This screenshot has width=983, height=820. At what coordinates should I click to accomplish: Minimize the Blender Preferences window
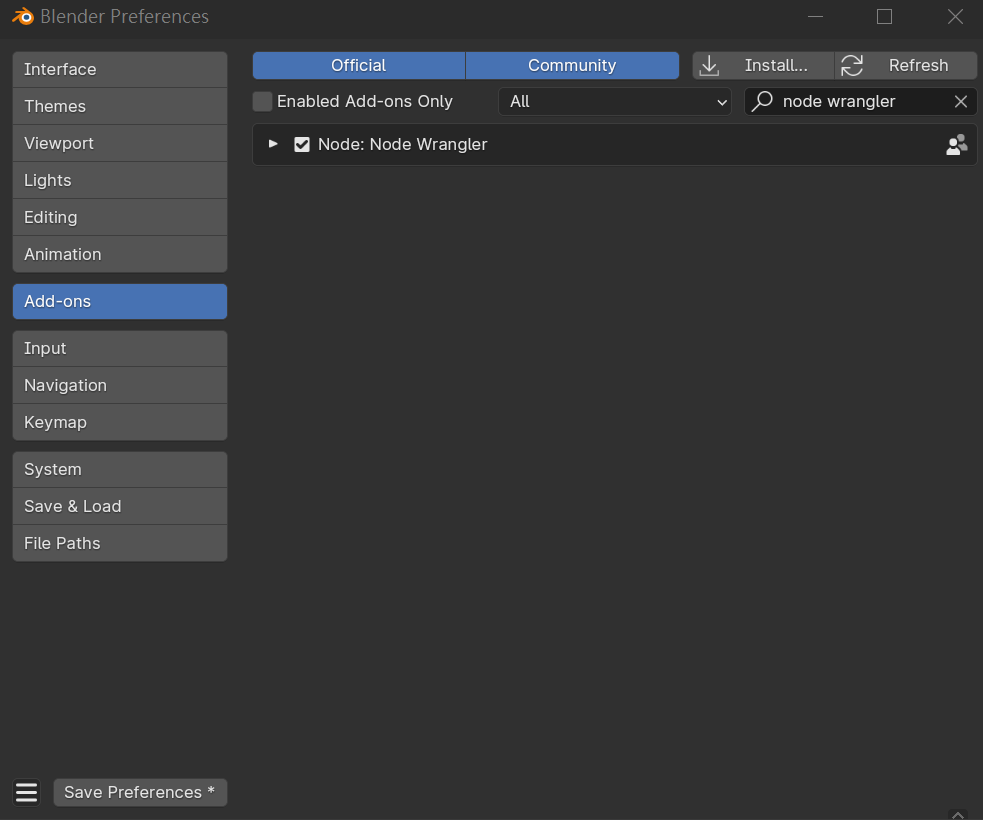815,16
